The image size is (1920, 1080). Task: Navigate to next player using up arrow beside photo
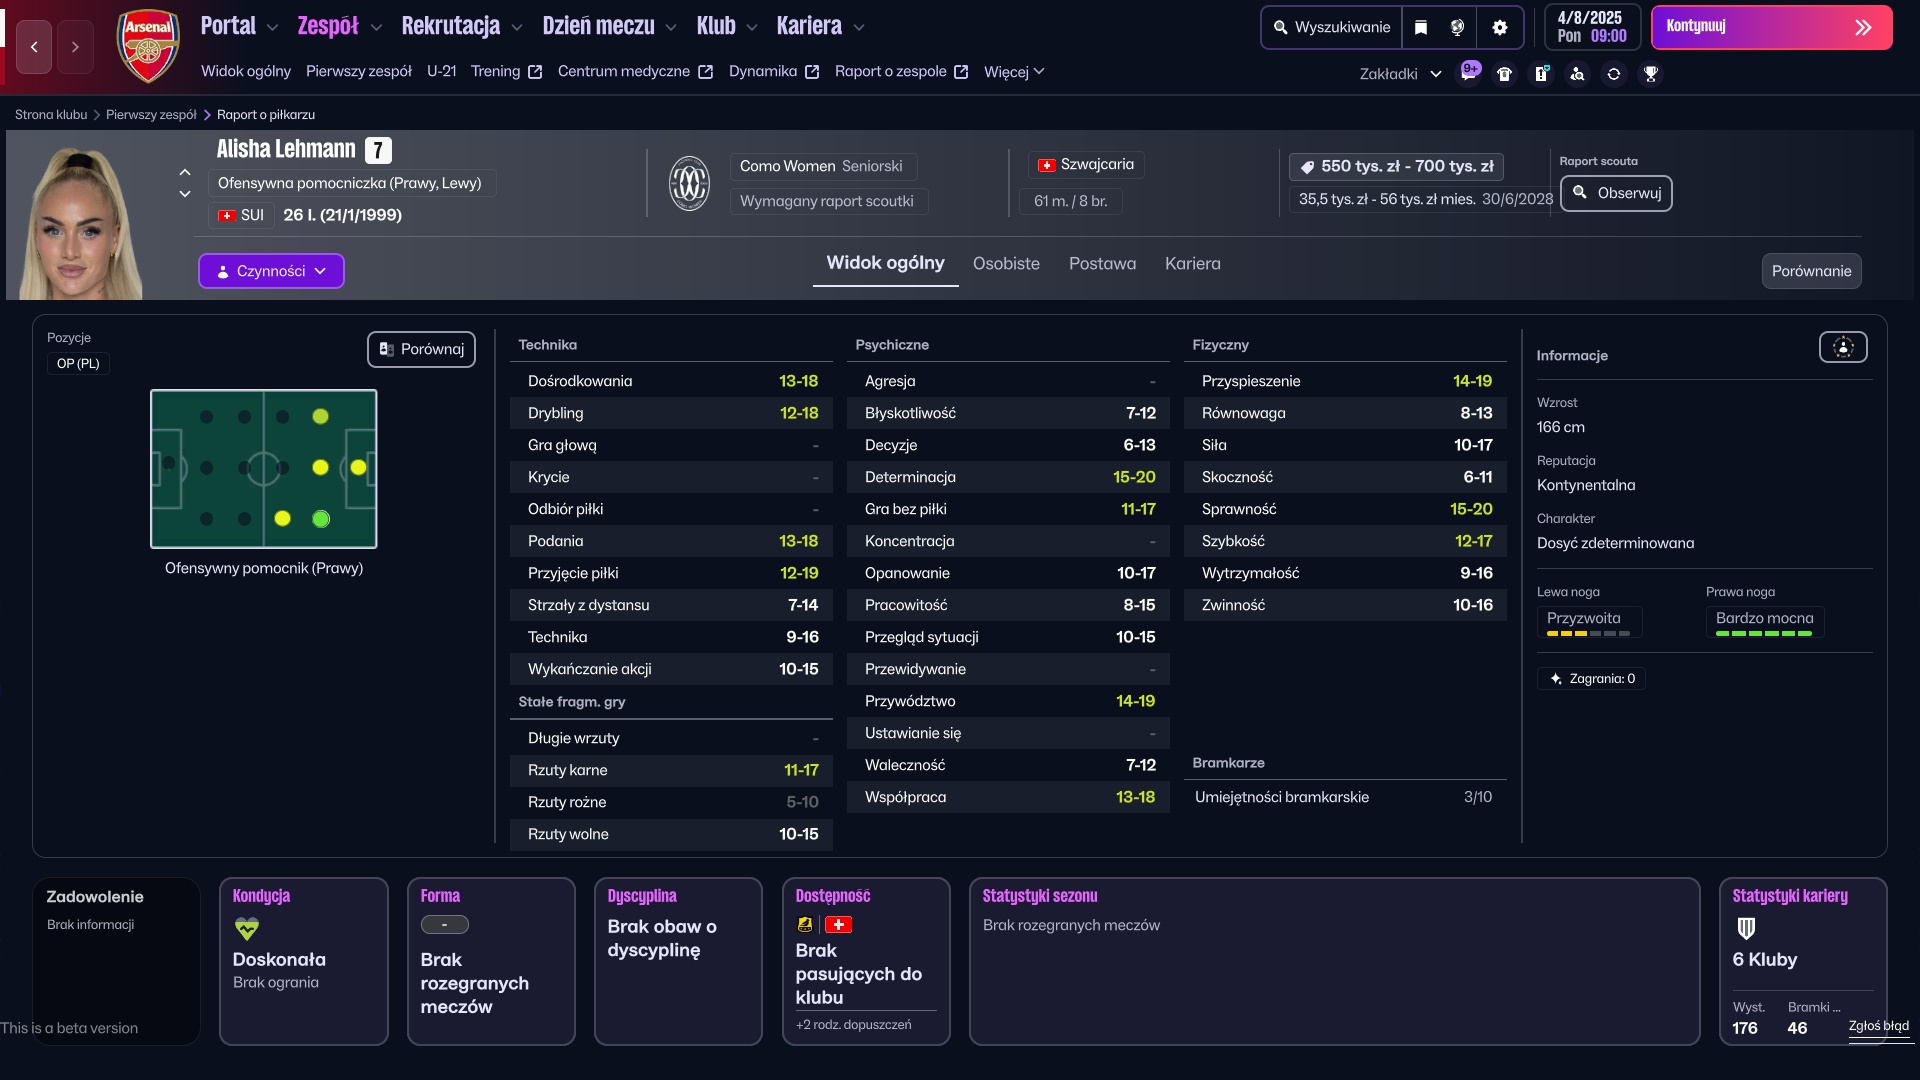click(185, 172)
